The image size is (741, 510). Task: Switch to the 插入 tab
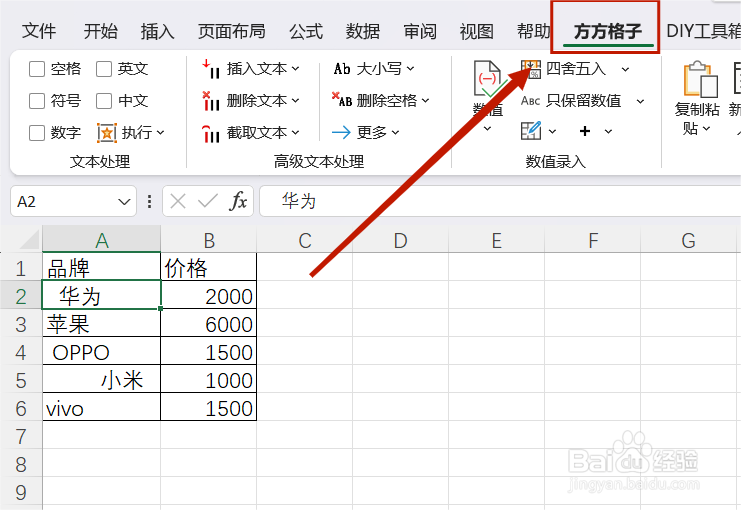[157, 31]
